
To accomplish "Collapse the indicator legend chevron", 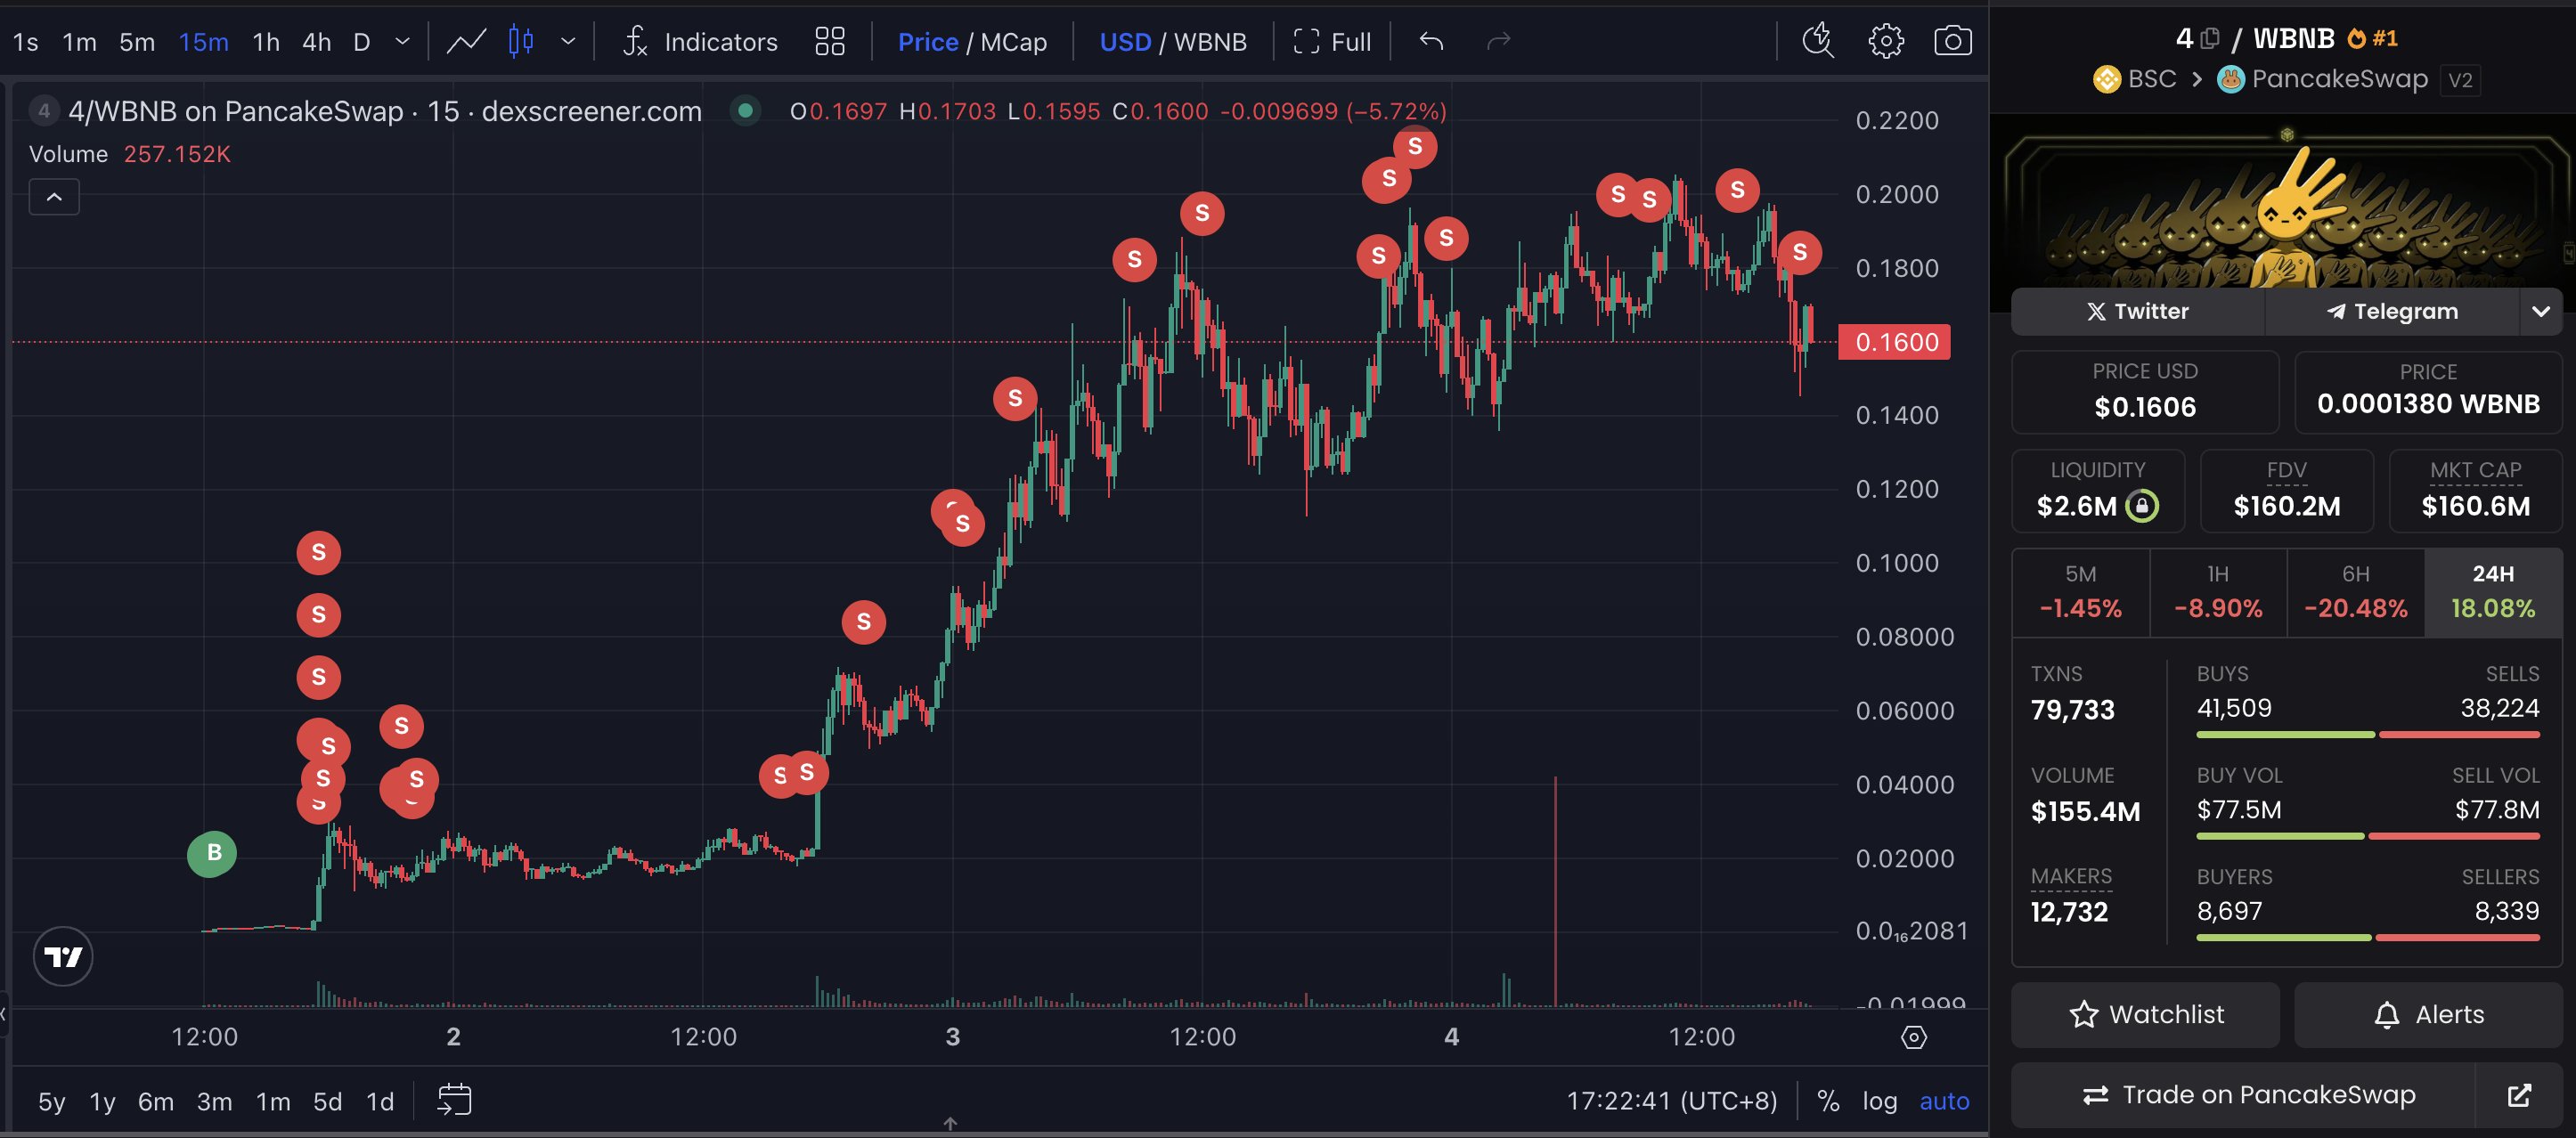I will [x=54, y=197].
